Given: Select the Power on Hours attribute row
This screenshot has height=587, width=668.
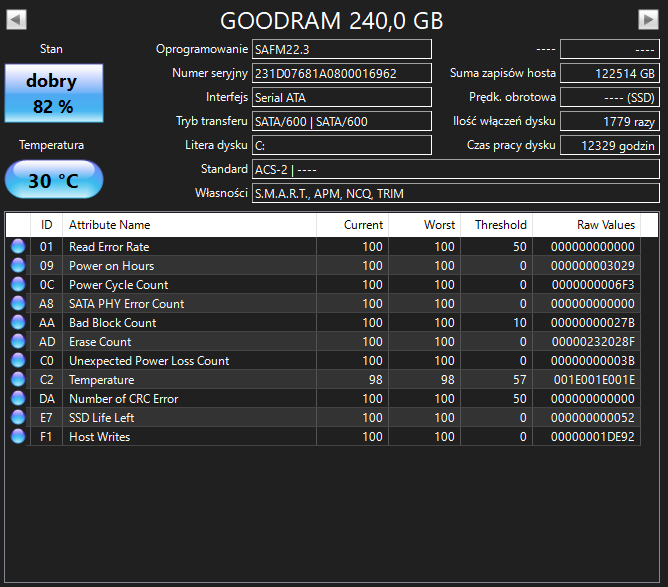Looking at the screenshot, I should click(323, 265).
